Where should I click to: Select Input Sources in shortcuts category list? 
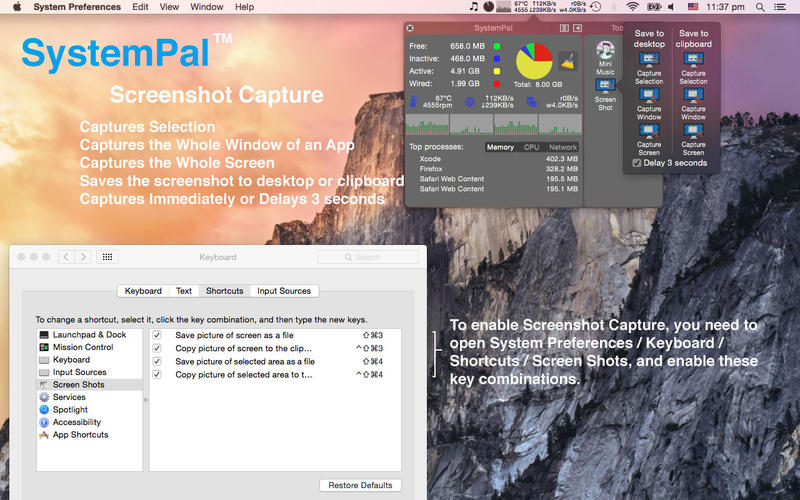tap(89, 372)
